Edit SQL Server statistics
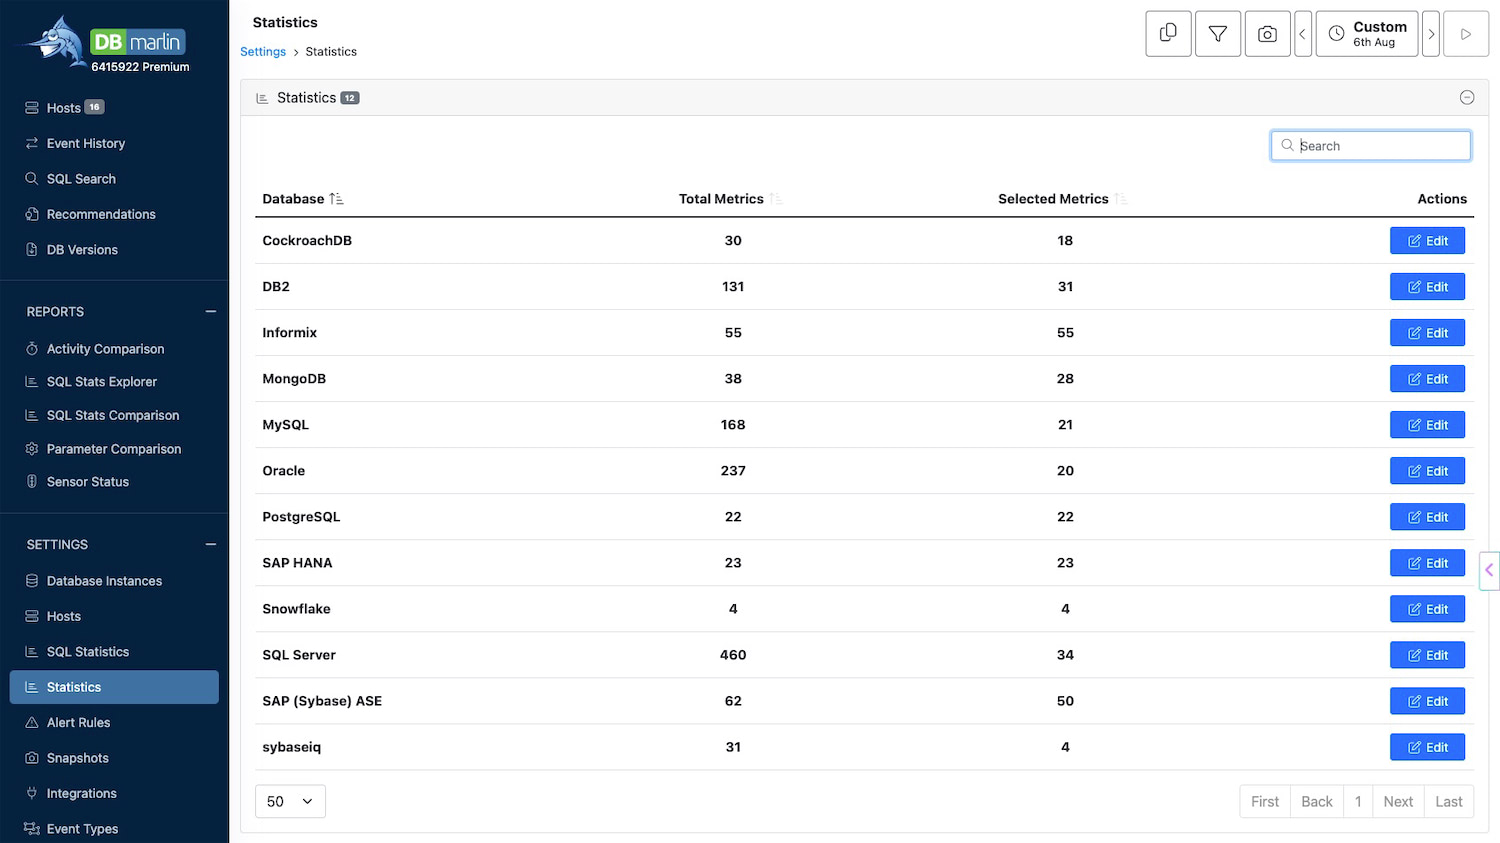The width and height of the screenshot is (1500, 843). pos(1427,655)
